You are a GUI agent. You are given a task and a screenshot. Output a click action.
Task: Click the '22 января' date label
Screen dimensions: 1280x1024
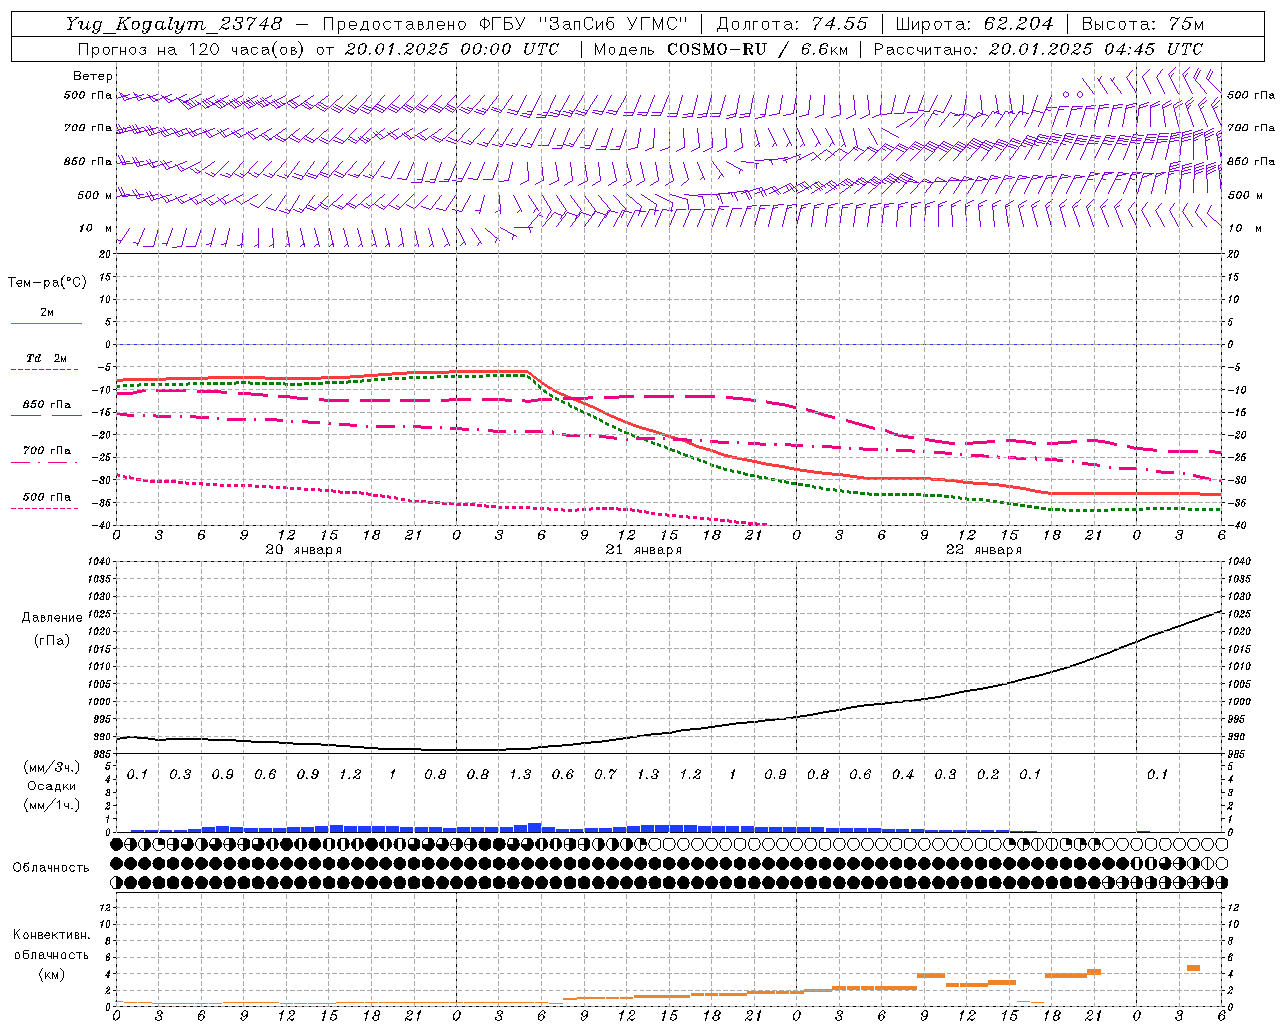984,550
